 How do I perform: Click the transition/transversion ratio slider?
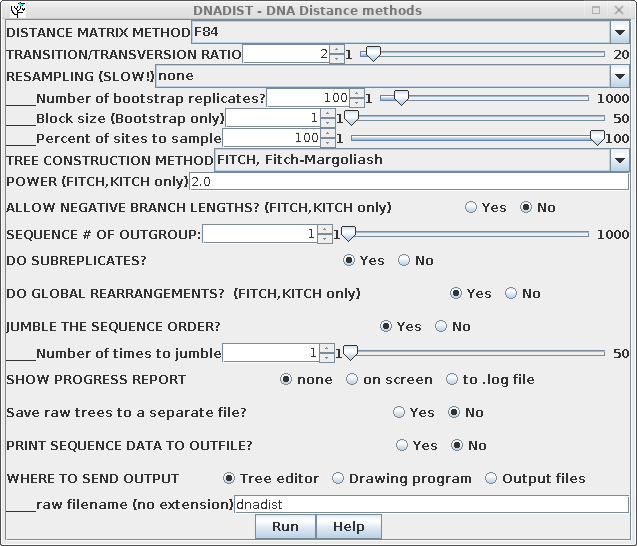point(490,54)
